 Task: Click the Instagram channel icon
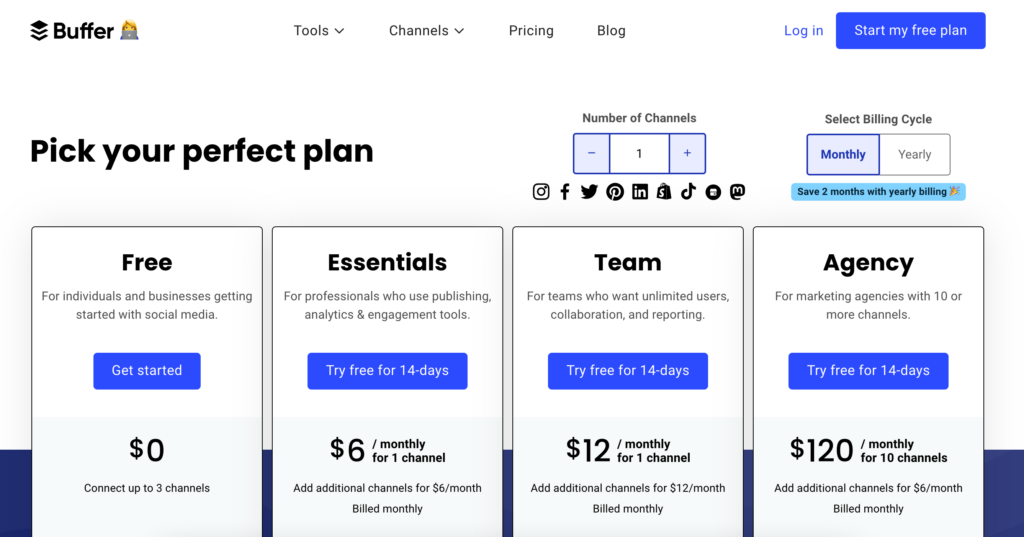click(x=541, y=192)
